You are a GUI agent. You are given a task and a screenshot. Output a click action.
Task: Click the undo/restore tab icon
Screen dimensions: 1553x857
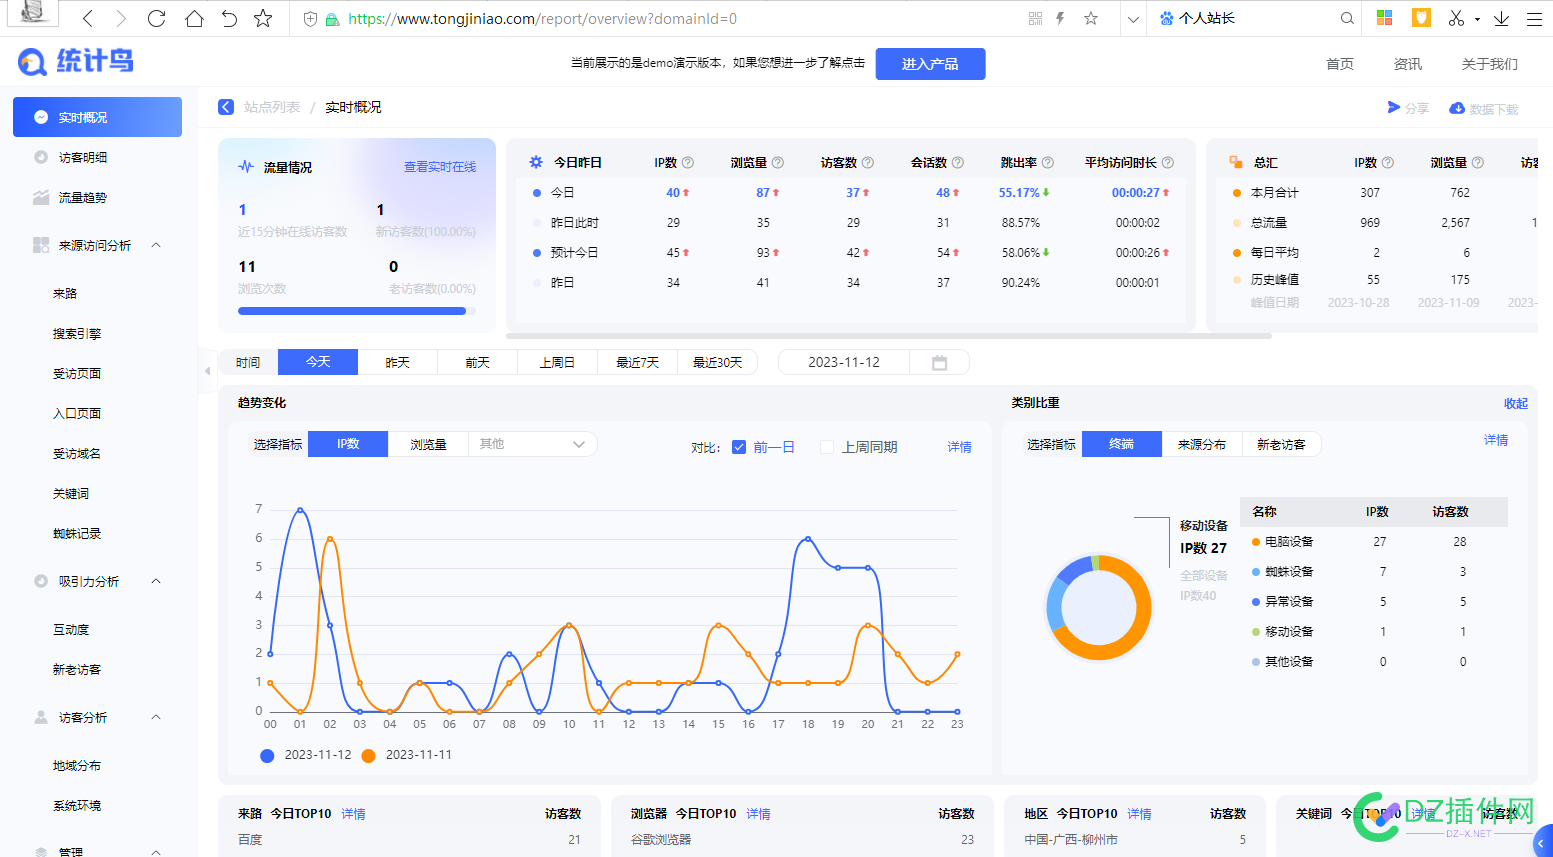229,18
